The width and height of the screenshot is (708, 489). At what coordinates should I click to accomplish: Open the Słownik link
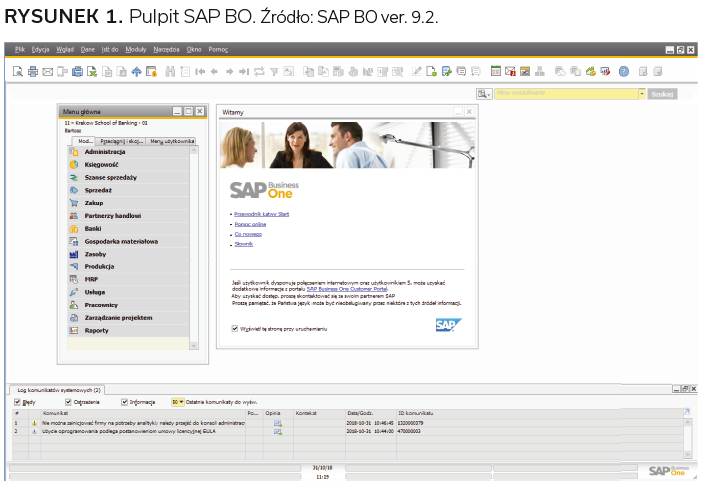244,244
